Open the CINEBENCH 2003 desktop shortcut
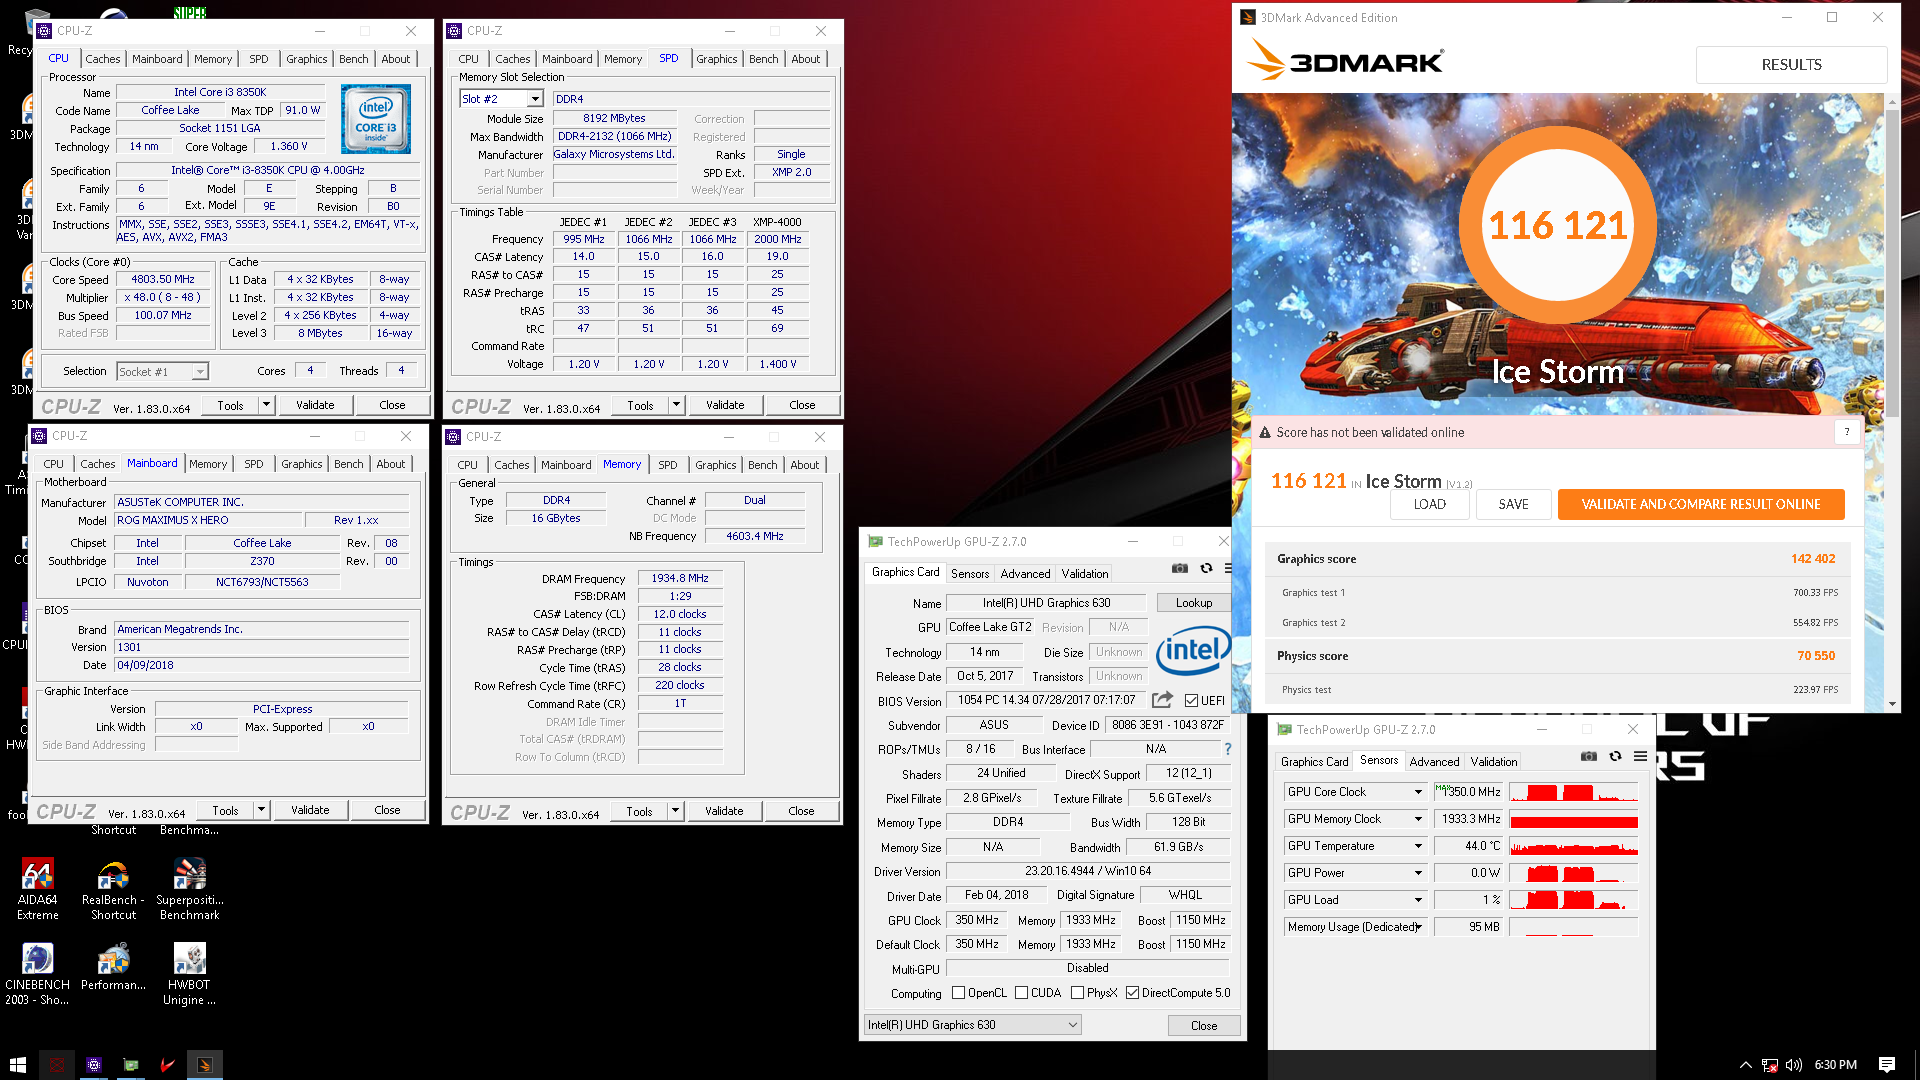This screenshot has height=1080, width=1920. (37, 975)
